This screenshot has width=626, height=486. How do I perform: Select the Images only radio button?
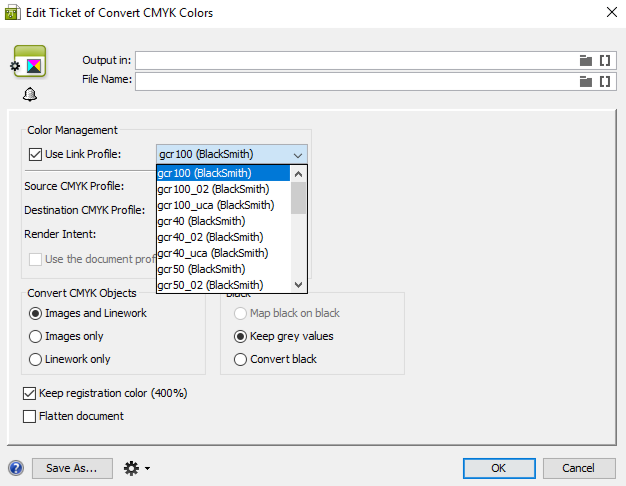coord(35,336)
